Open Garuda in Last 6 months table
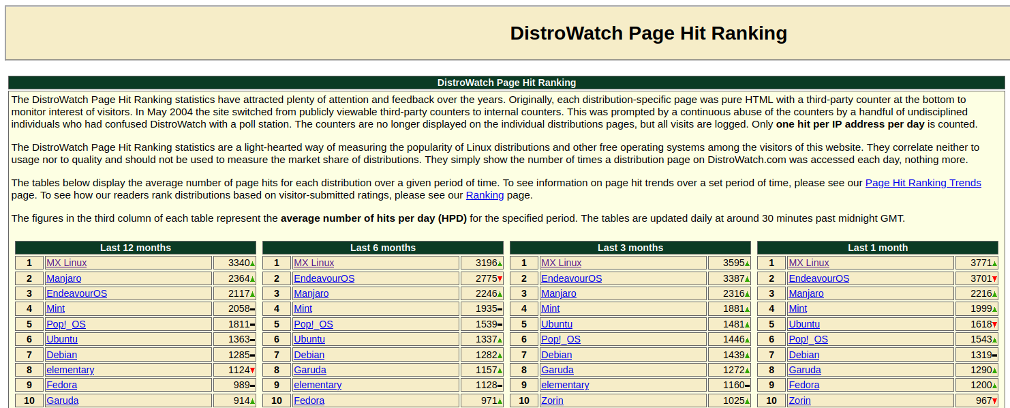The height and width of the screenshot is (408, 1010). 310,370
